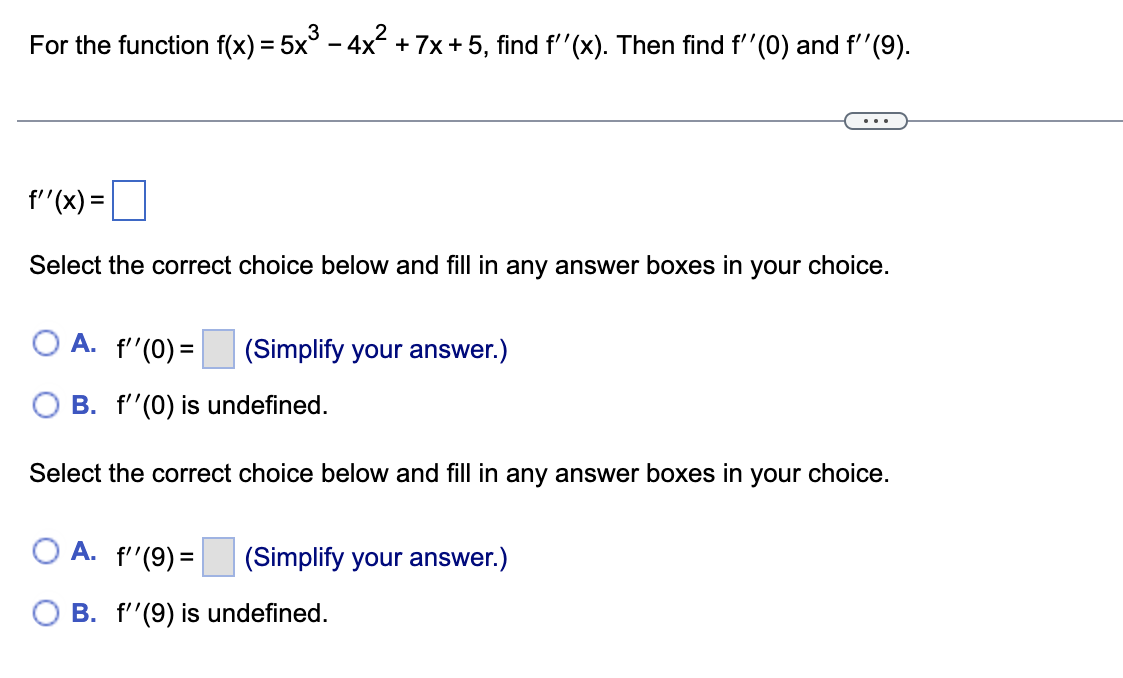The image size is (1123, 678).
Task: Click the horizontal divider line
Action: pyautogui.click(x=400, y=120)
